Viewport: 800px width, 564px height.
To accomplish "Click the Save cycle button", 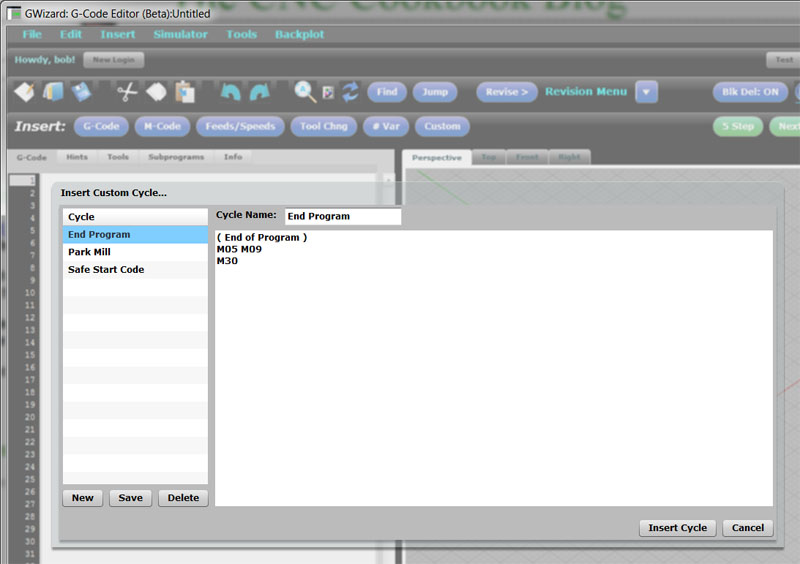I will pyautogui.click(x=131, y=498).
